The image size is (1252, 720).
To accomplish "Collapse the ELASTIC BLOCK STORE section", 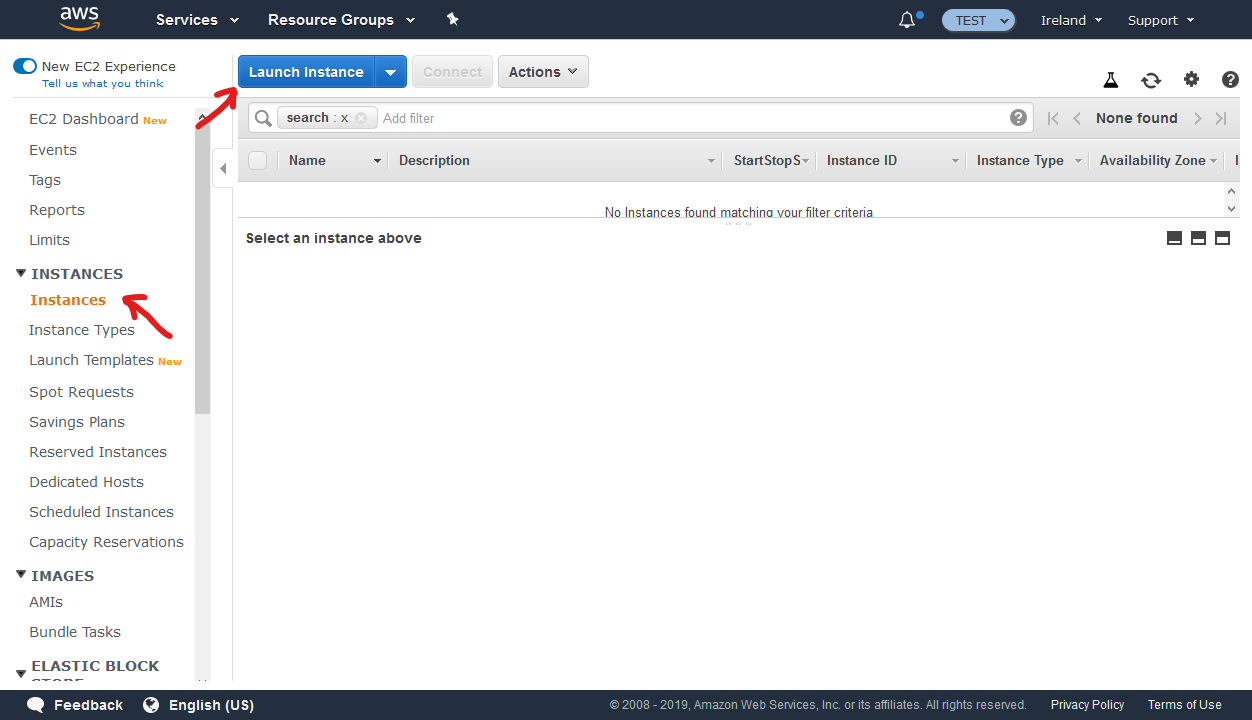I will (21, 674).
